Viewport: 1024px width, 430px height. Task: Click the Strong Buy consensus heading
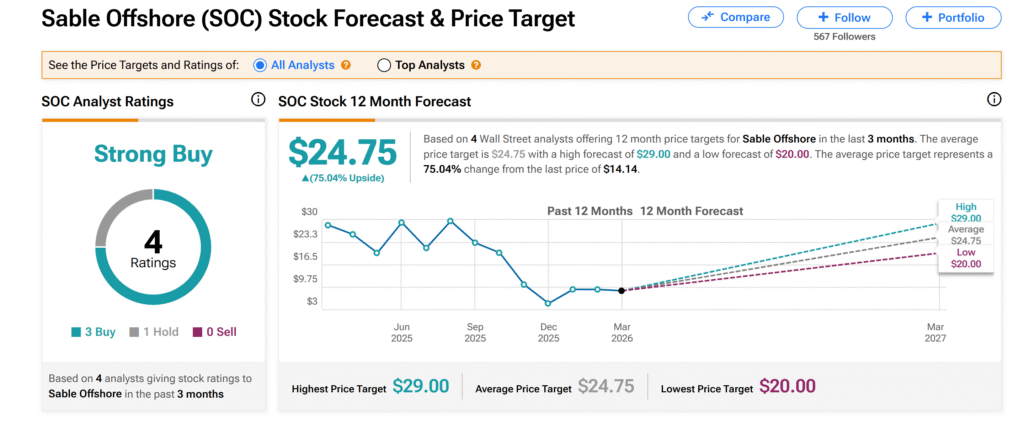153,154
